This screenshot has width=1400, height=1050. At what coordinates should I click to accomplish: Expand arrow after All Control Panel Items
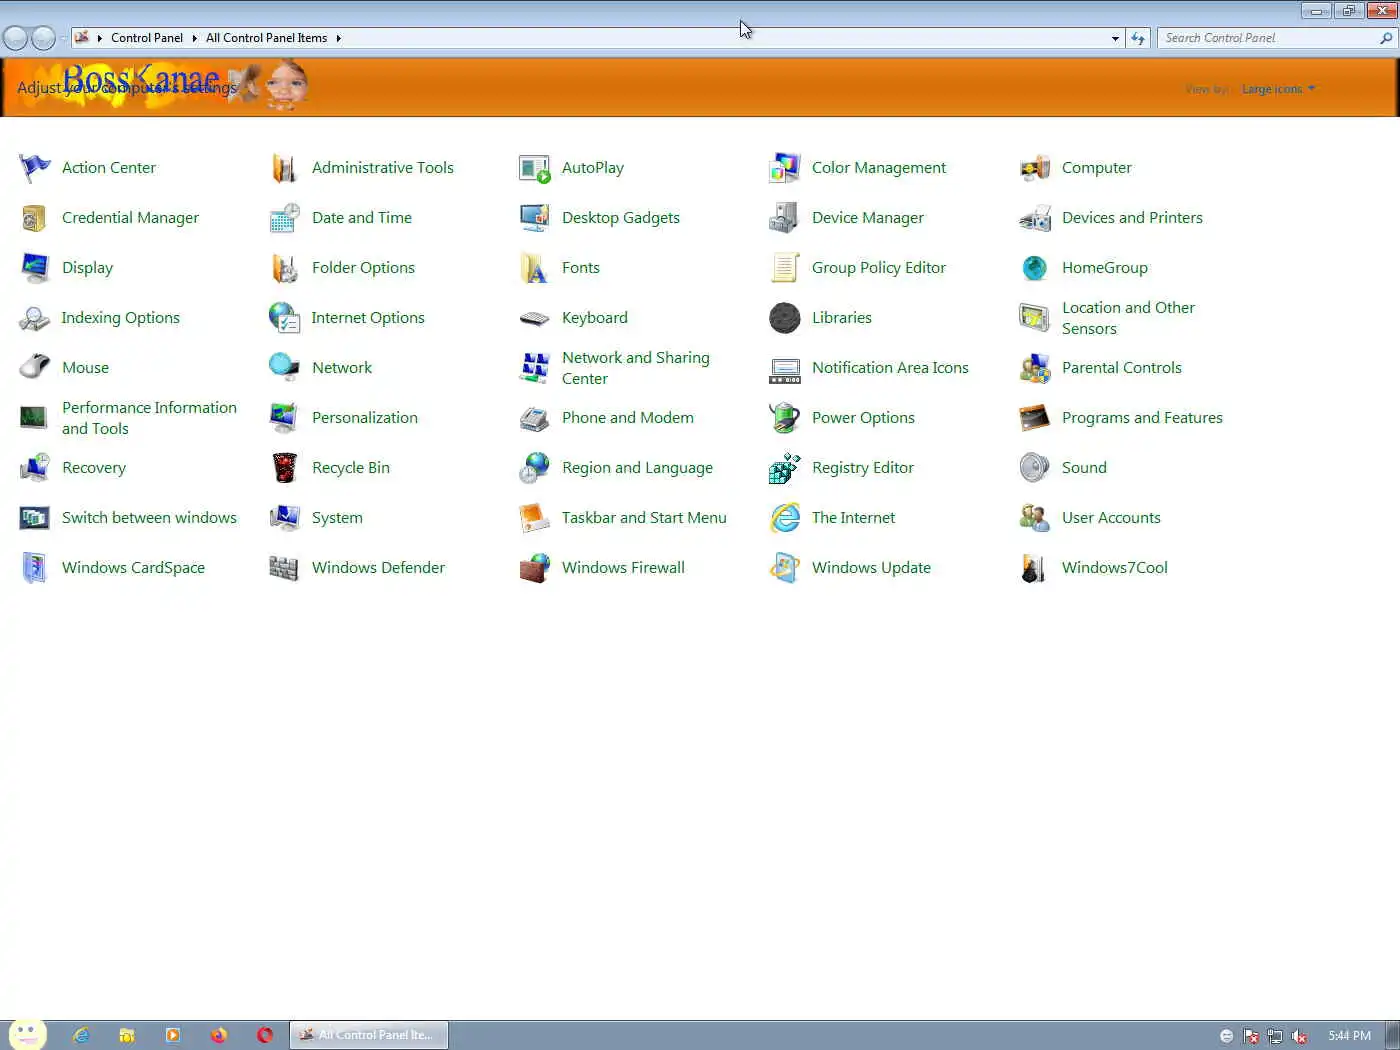point(338,38)
